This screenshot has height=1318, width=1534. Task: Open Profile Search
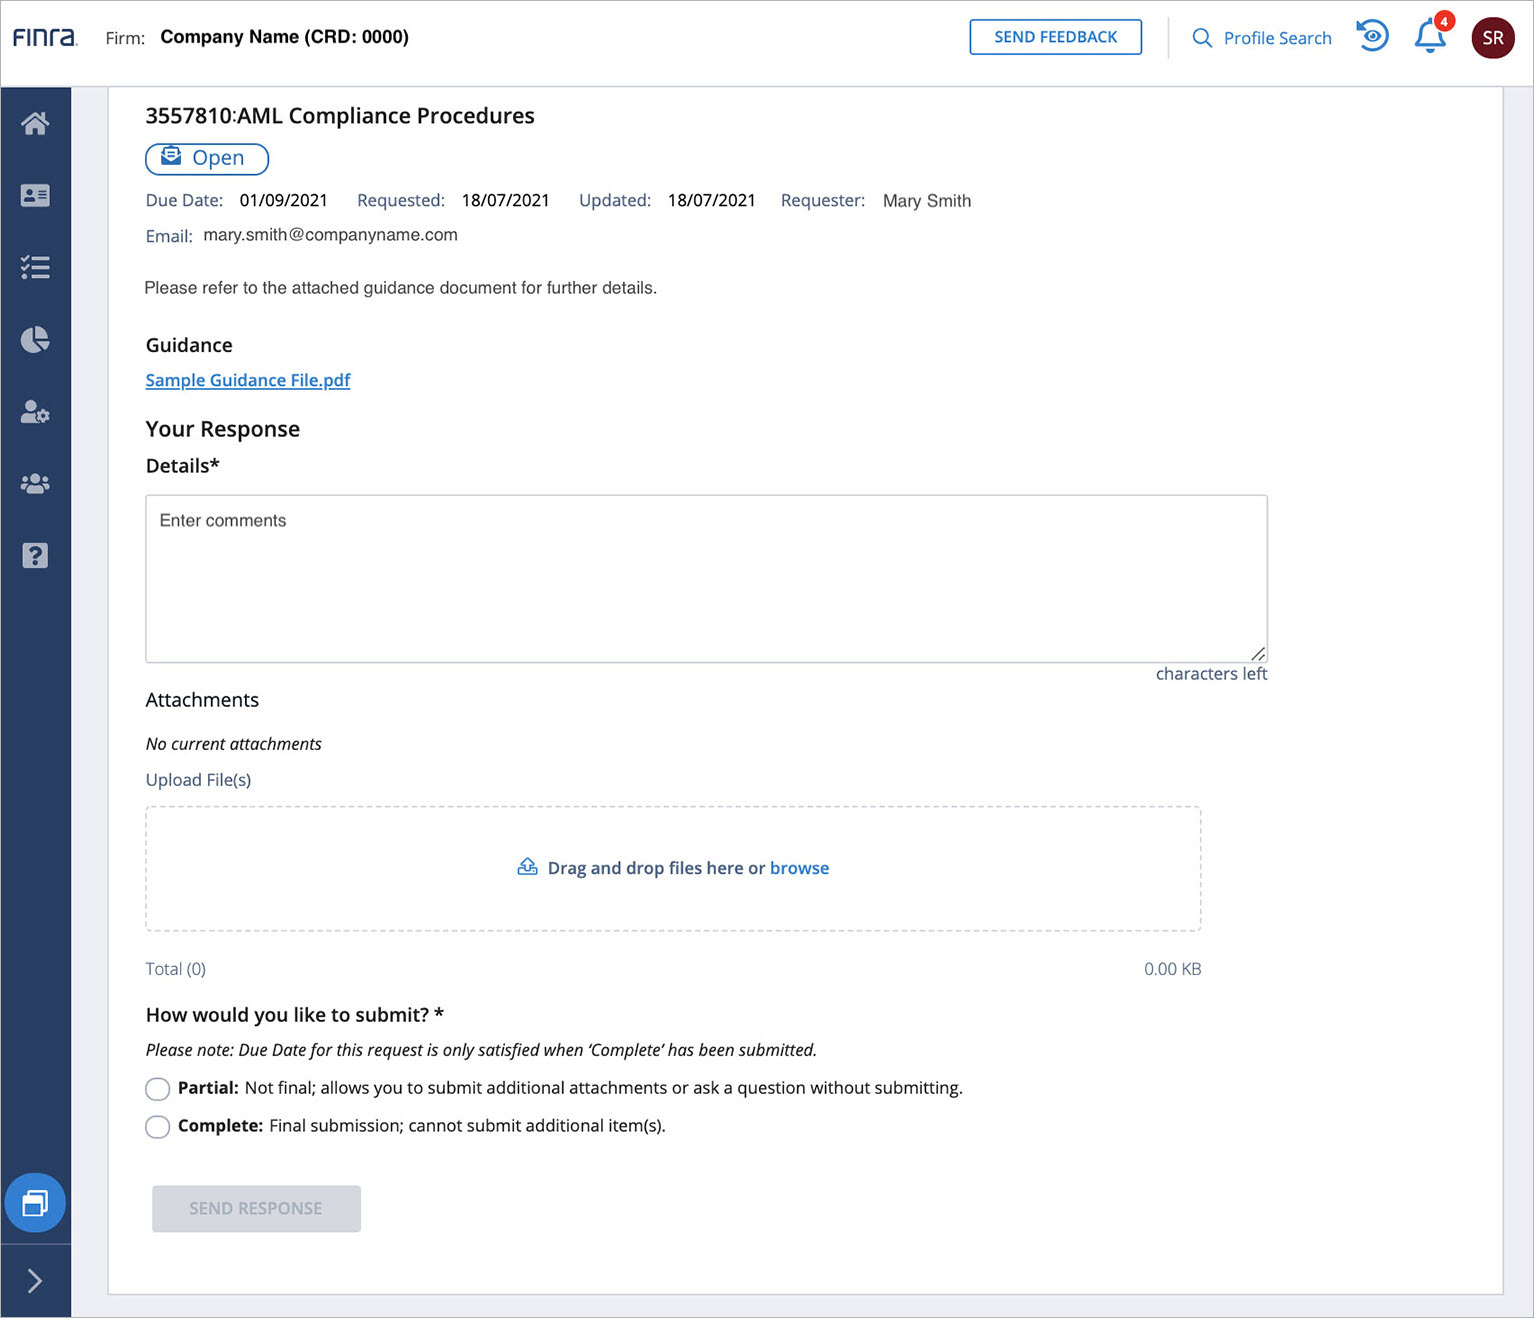coord(1262,38)
